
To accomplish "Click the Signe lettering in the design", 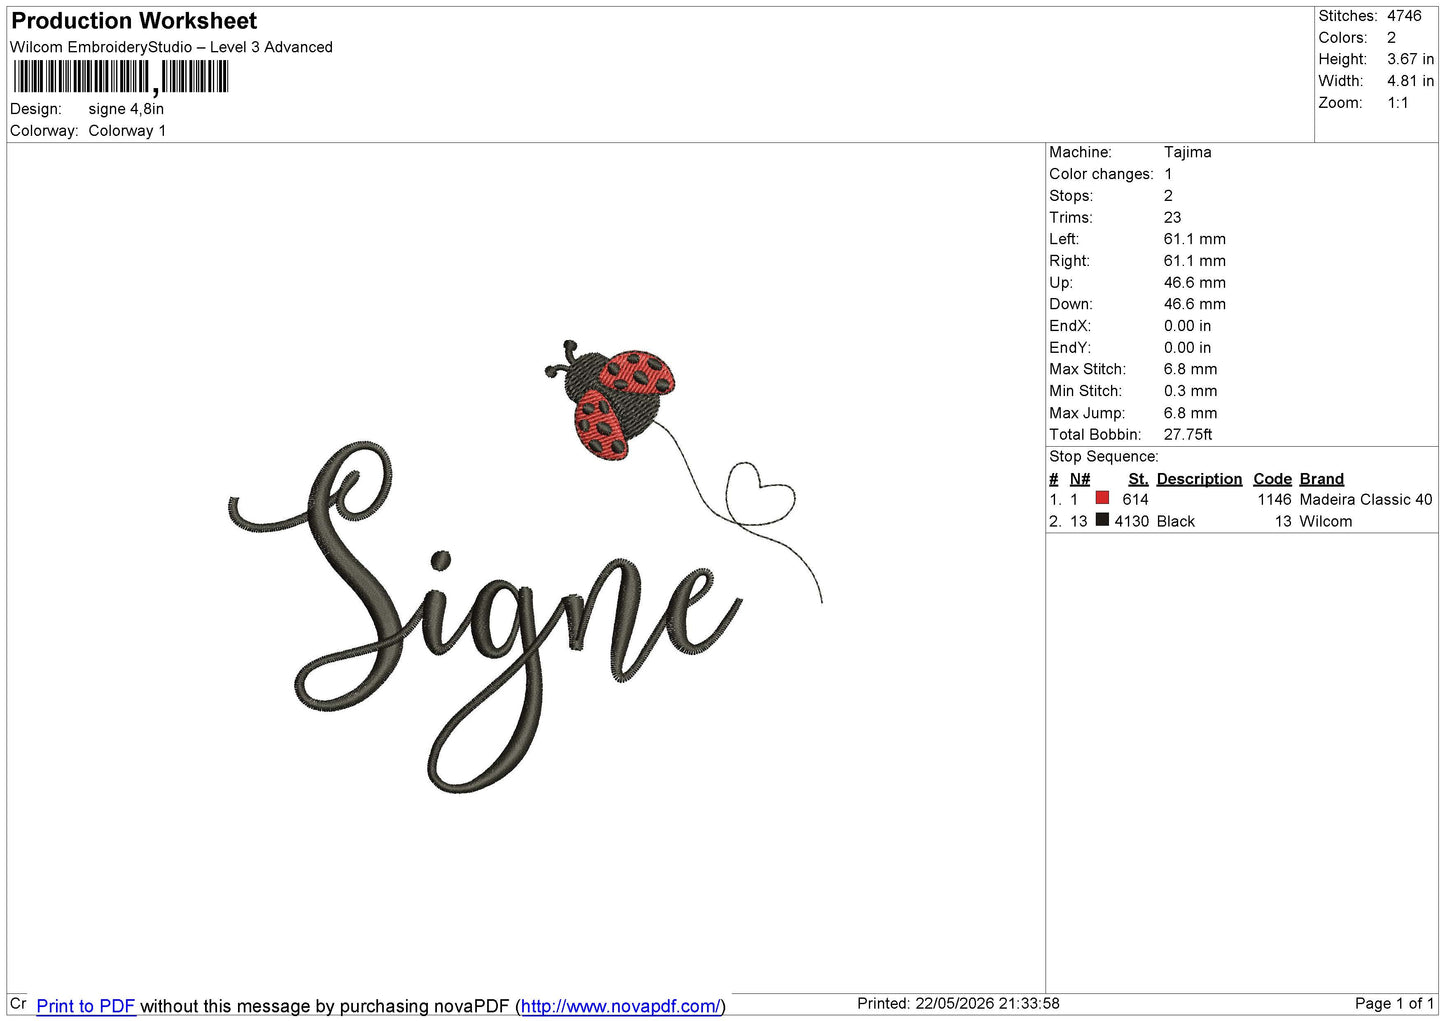I will (x=485, y=617).
